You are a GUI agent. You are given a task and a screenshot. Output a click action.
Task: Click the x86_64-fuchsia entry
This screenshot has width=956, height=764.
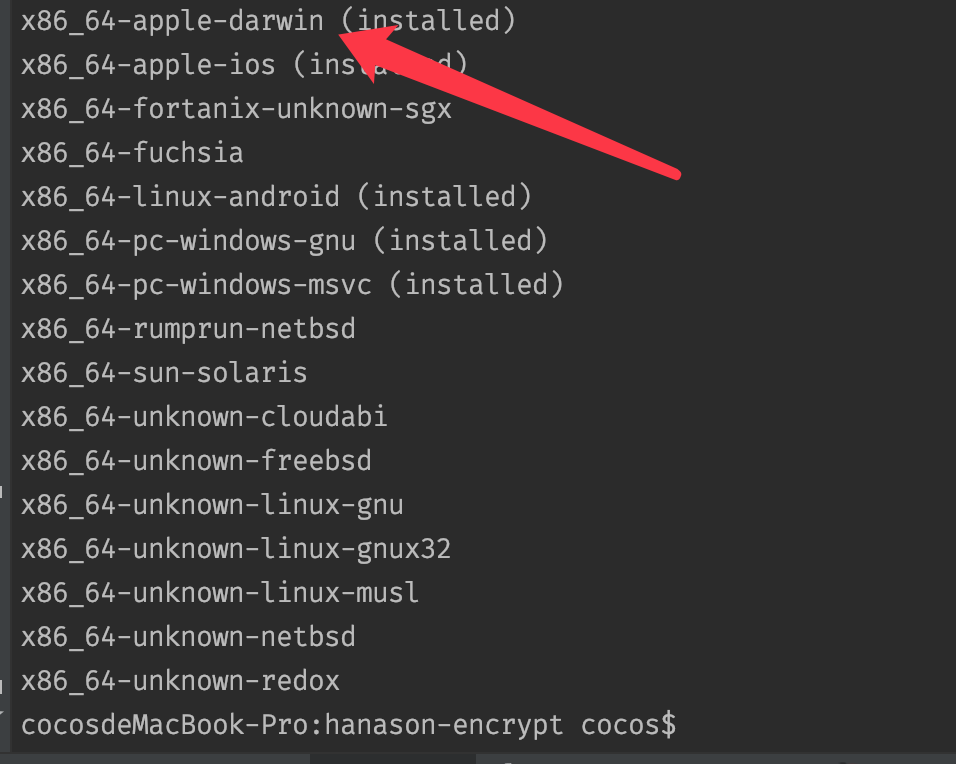(x=132, y=152)
